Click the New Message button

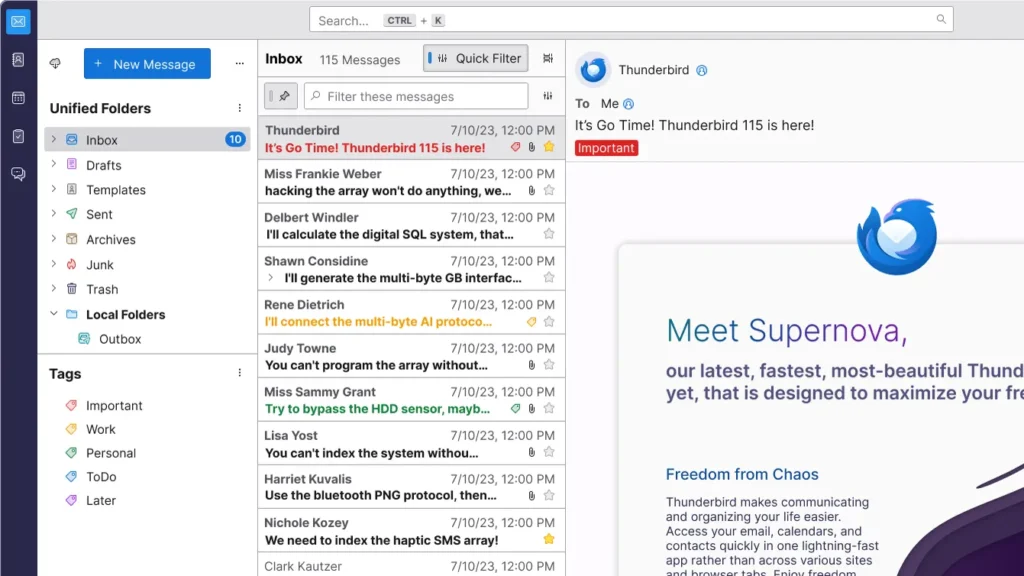147,63
